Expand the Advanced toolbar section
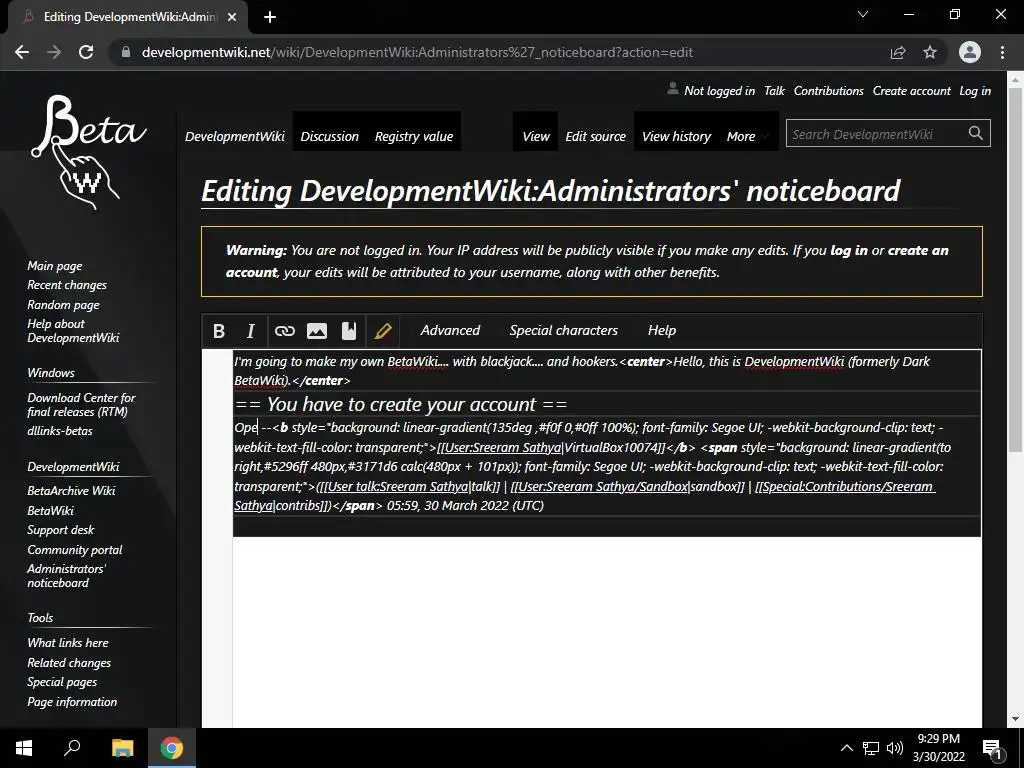Viewport: 1024px width, 768px height. tap(450, 330)
